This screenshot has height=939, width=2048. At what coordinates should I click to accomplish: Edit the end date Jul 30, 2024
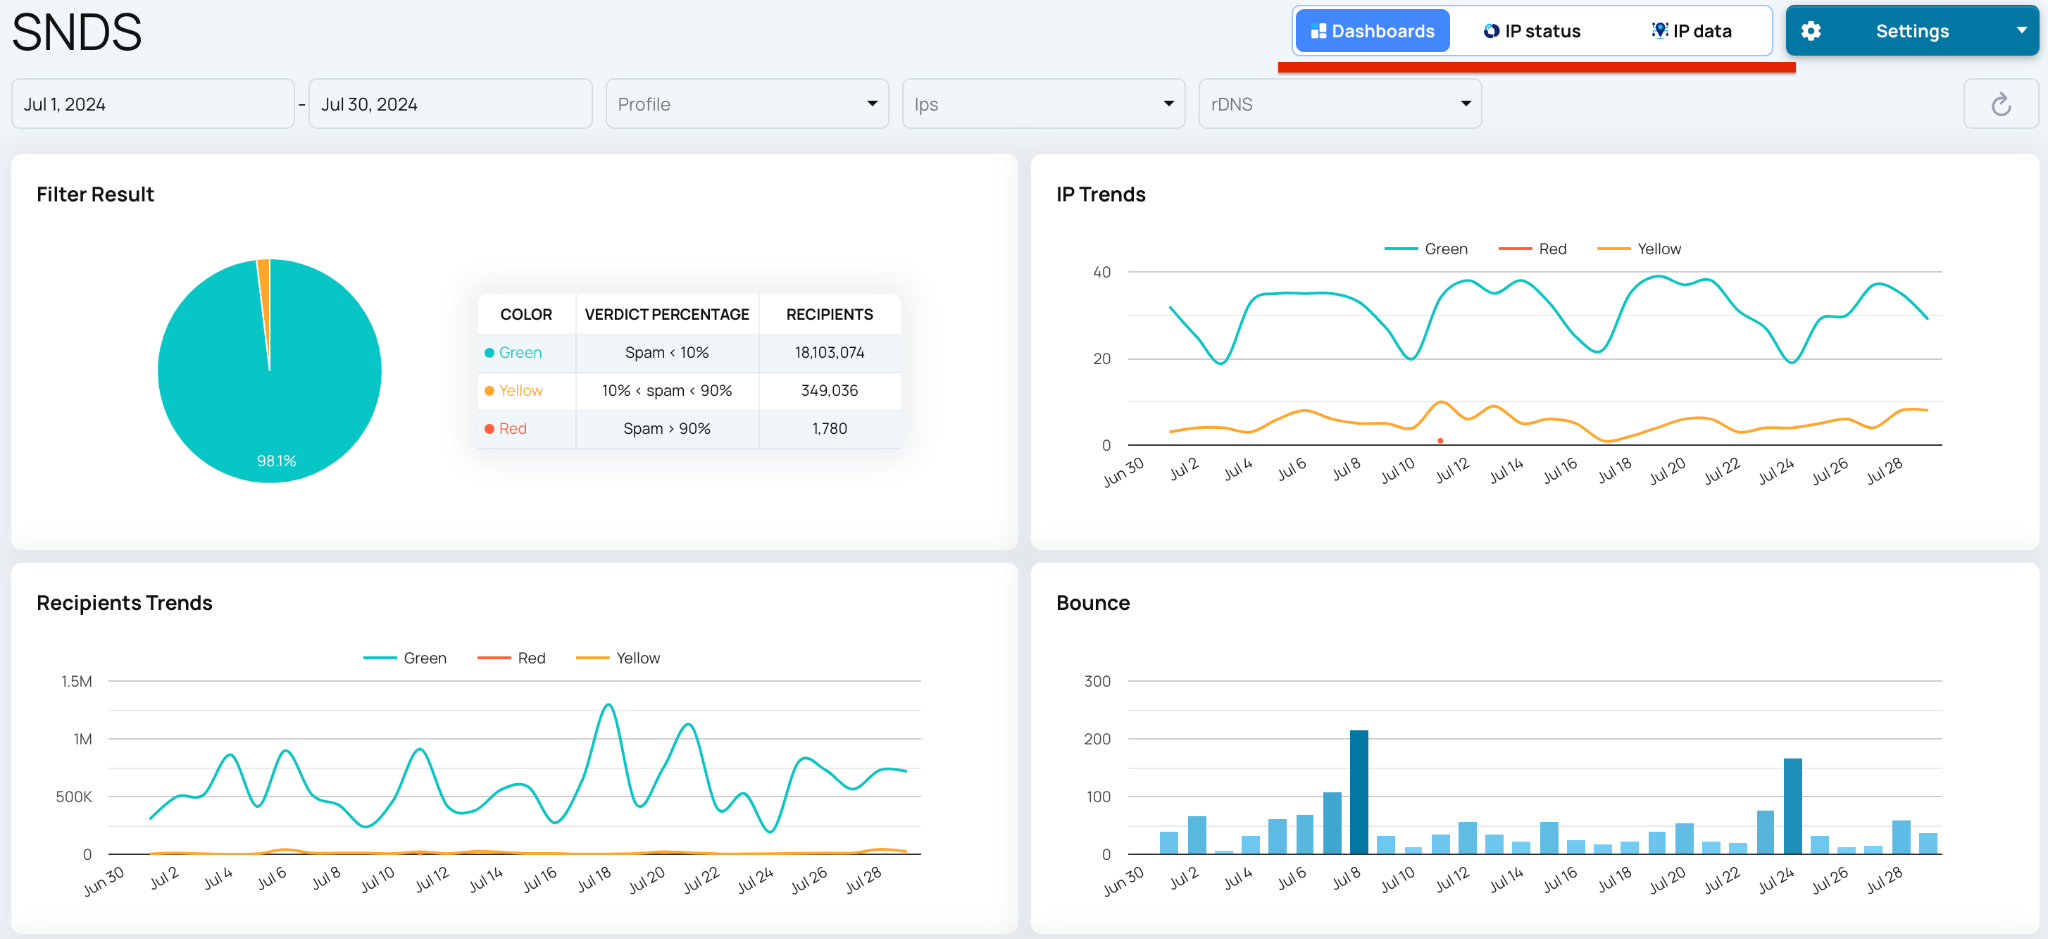click(x=450, y=104)
